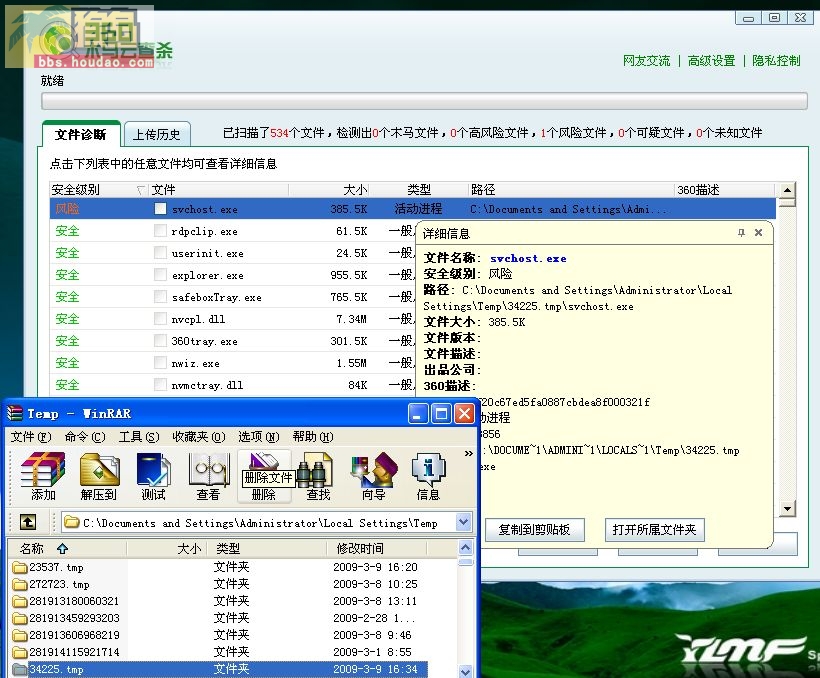Sort by security level (安全级别) column
The image size is (820, 678).
coord(99,189)
